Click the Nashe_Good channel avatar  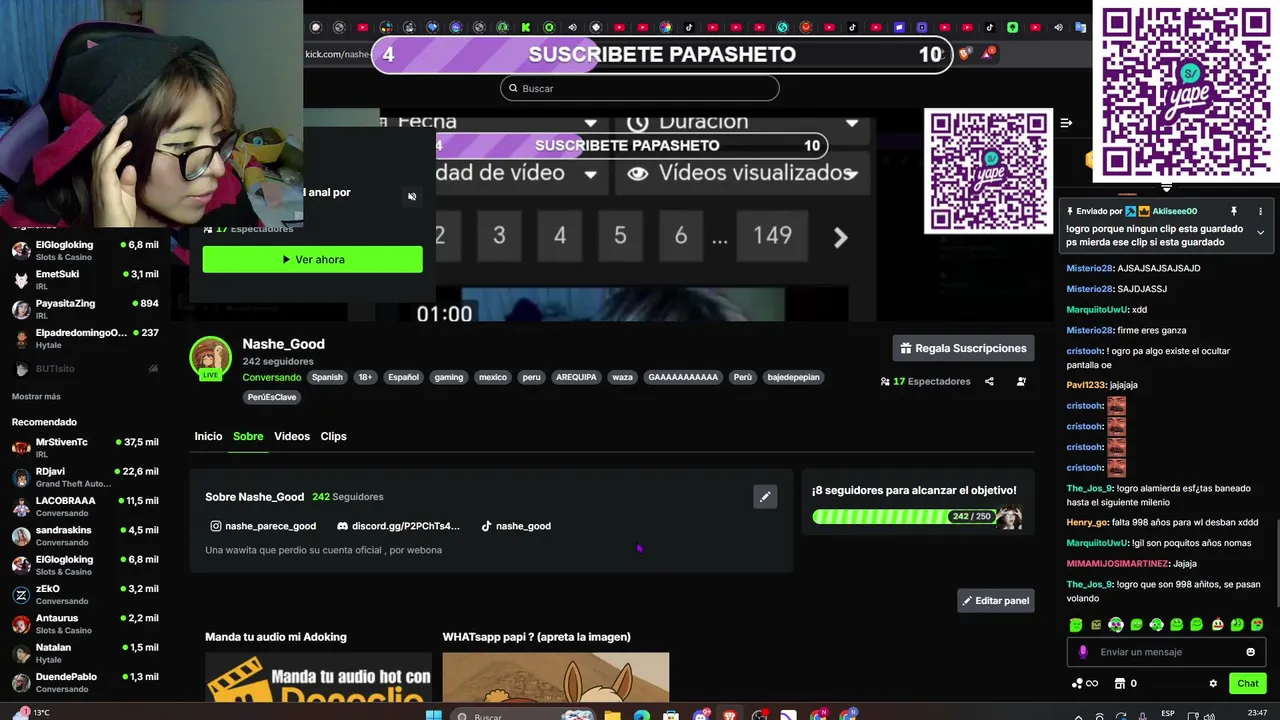211,358
